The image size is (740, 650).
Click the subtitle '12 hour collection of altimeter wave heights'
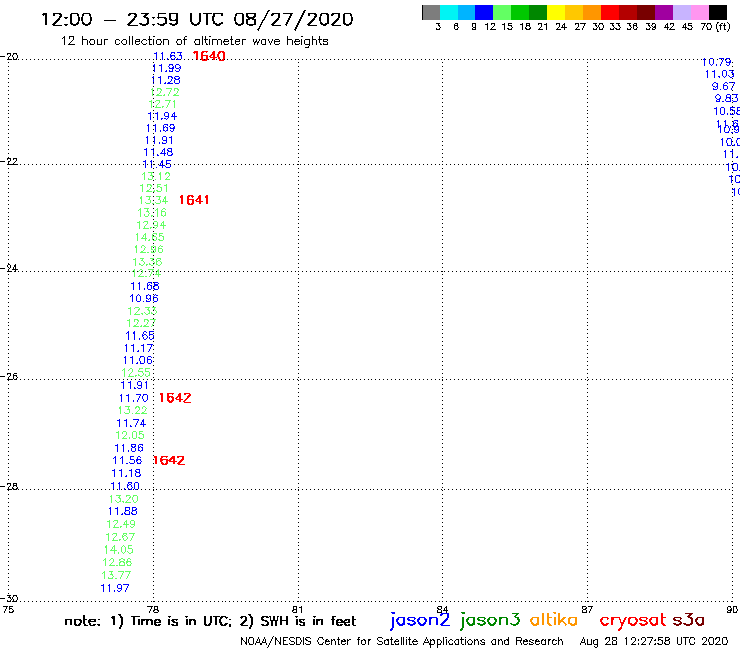(194, 41)
